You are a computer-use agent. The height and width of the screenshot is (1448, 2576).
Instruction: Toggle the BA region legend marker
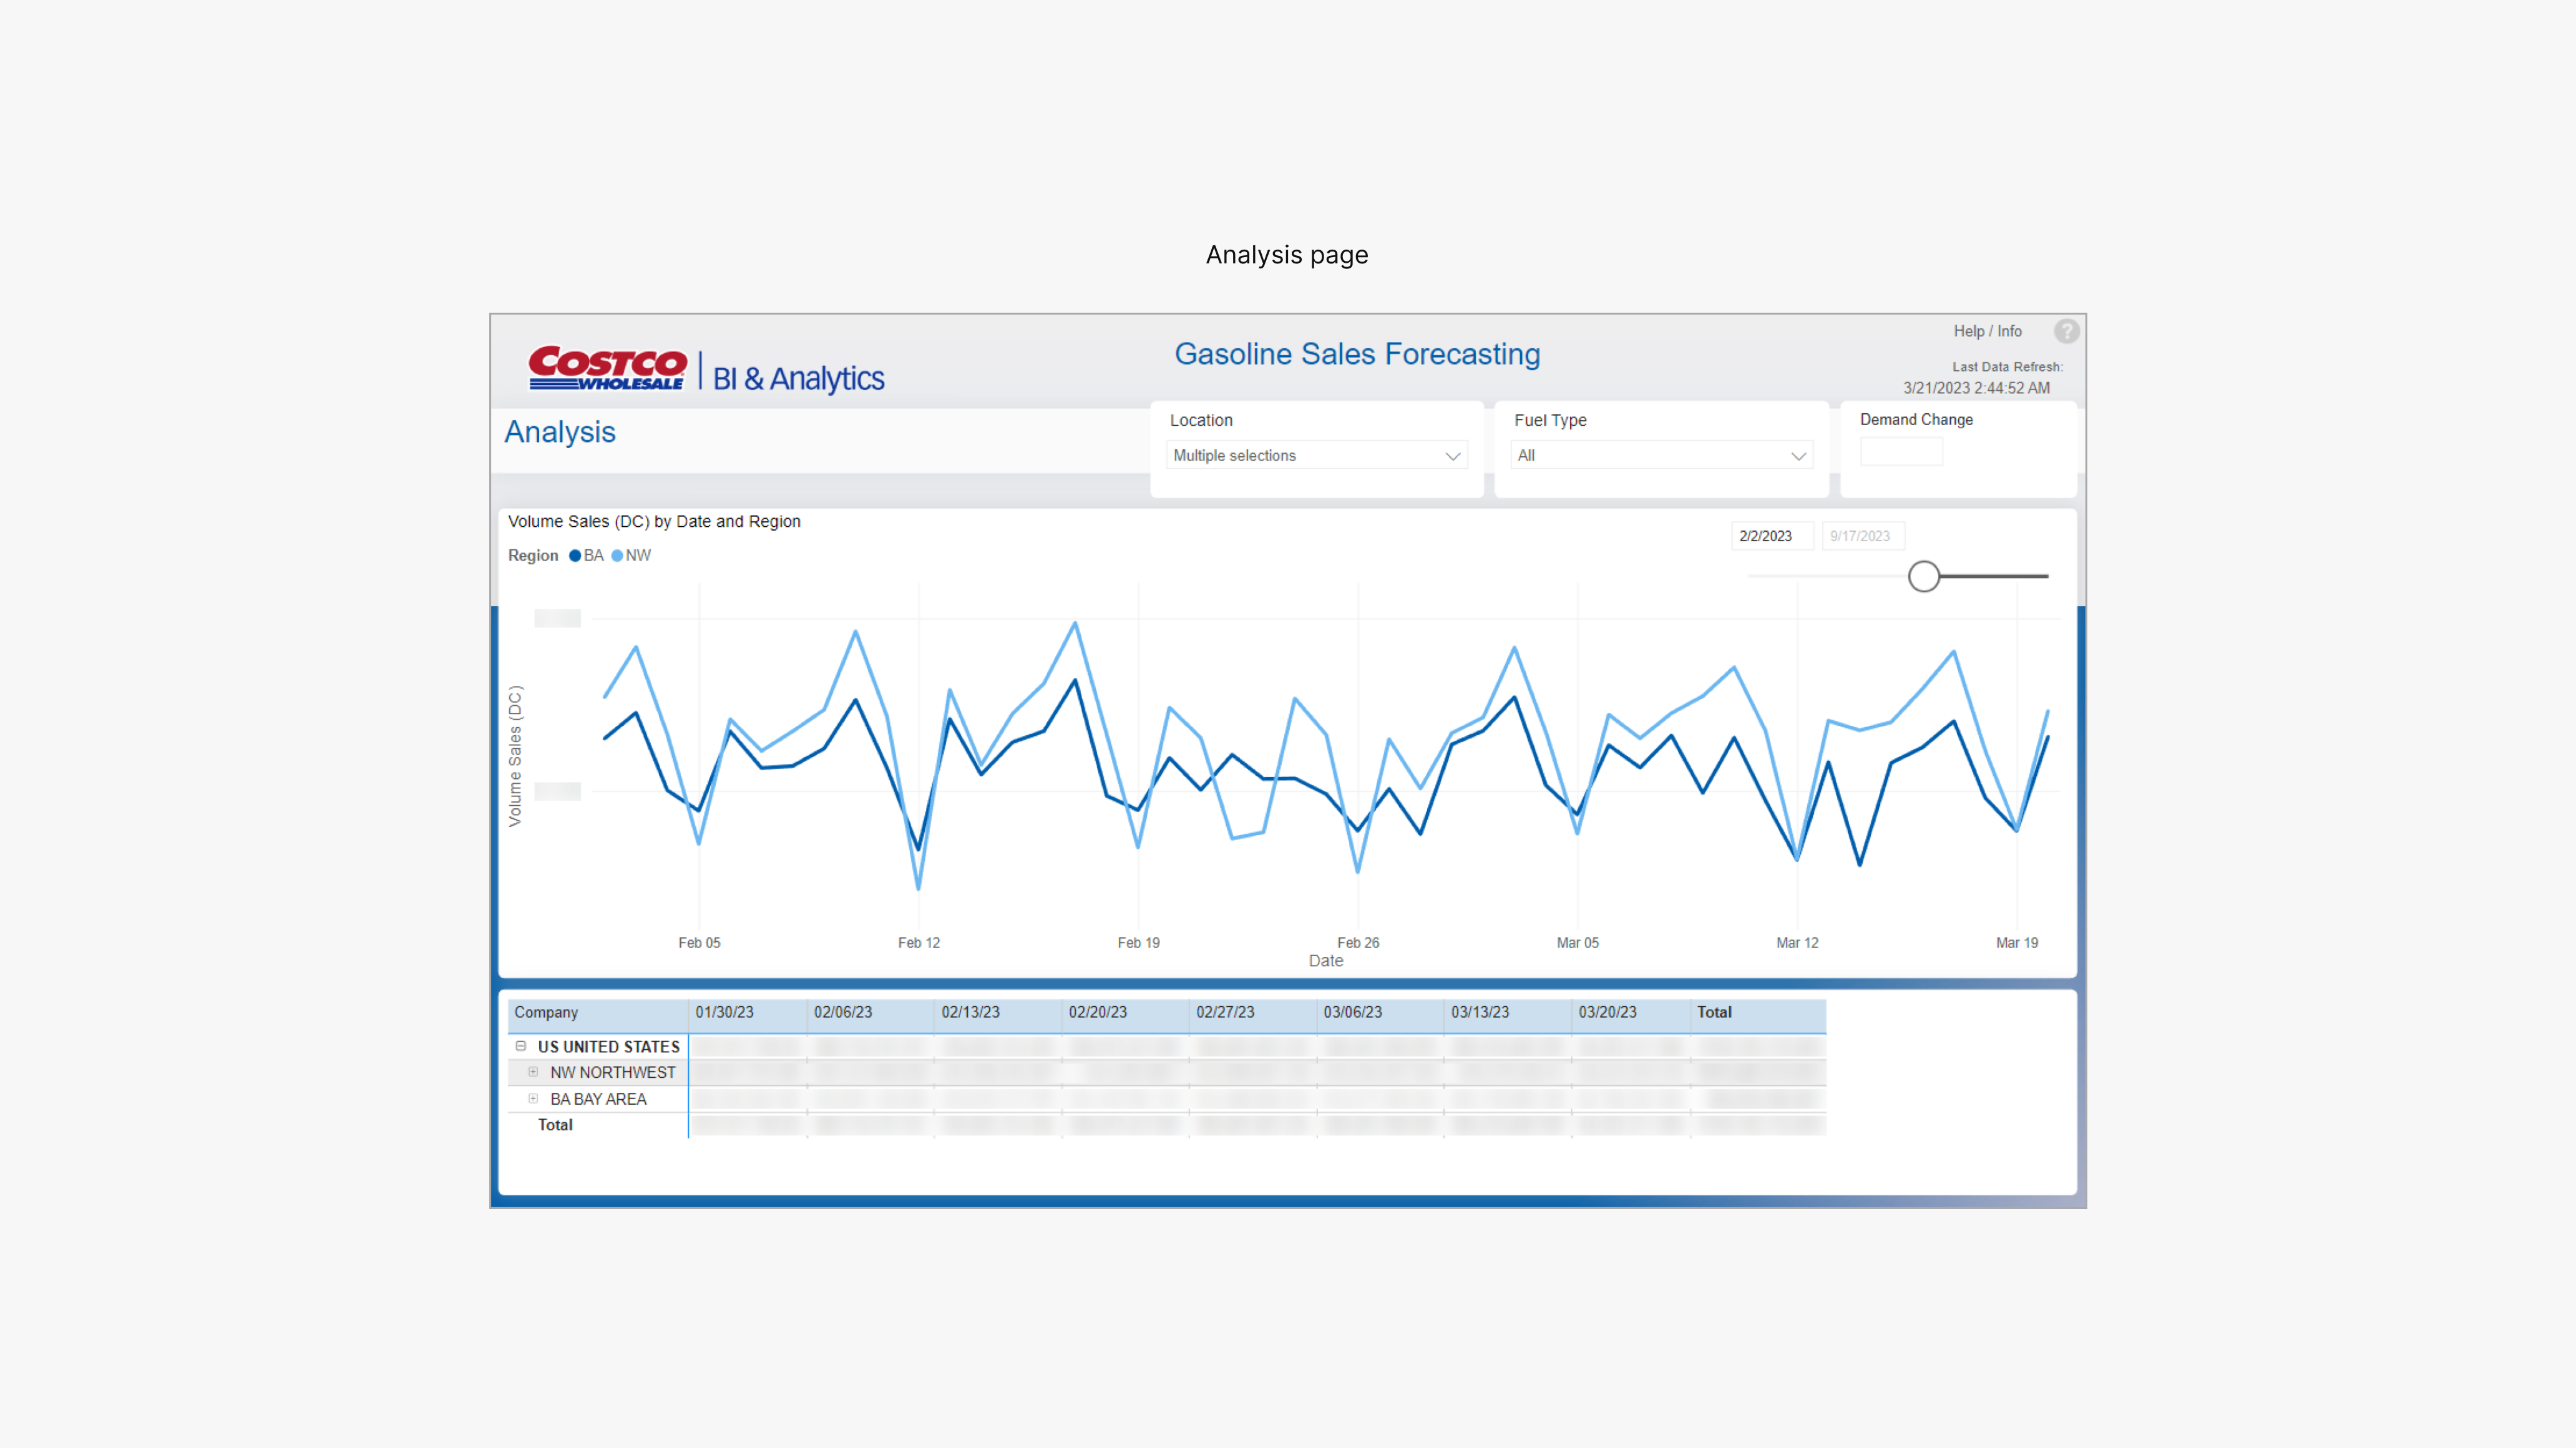575,556
